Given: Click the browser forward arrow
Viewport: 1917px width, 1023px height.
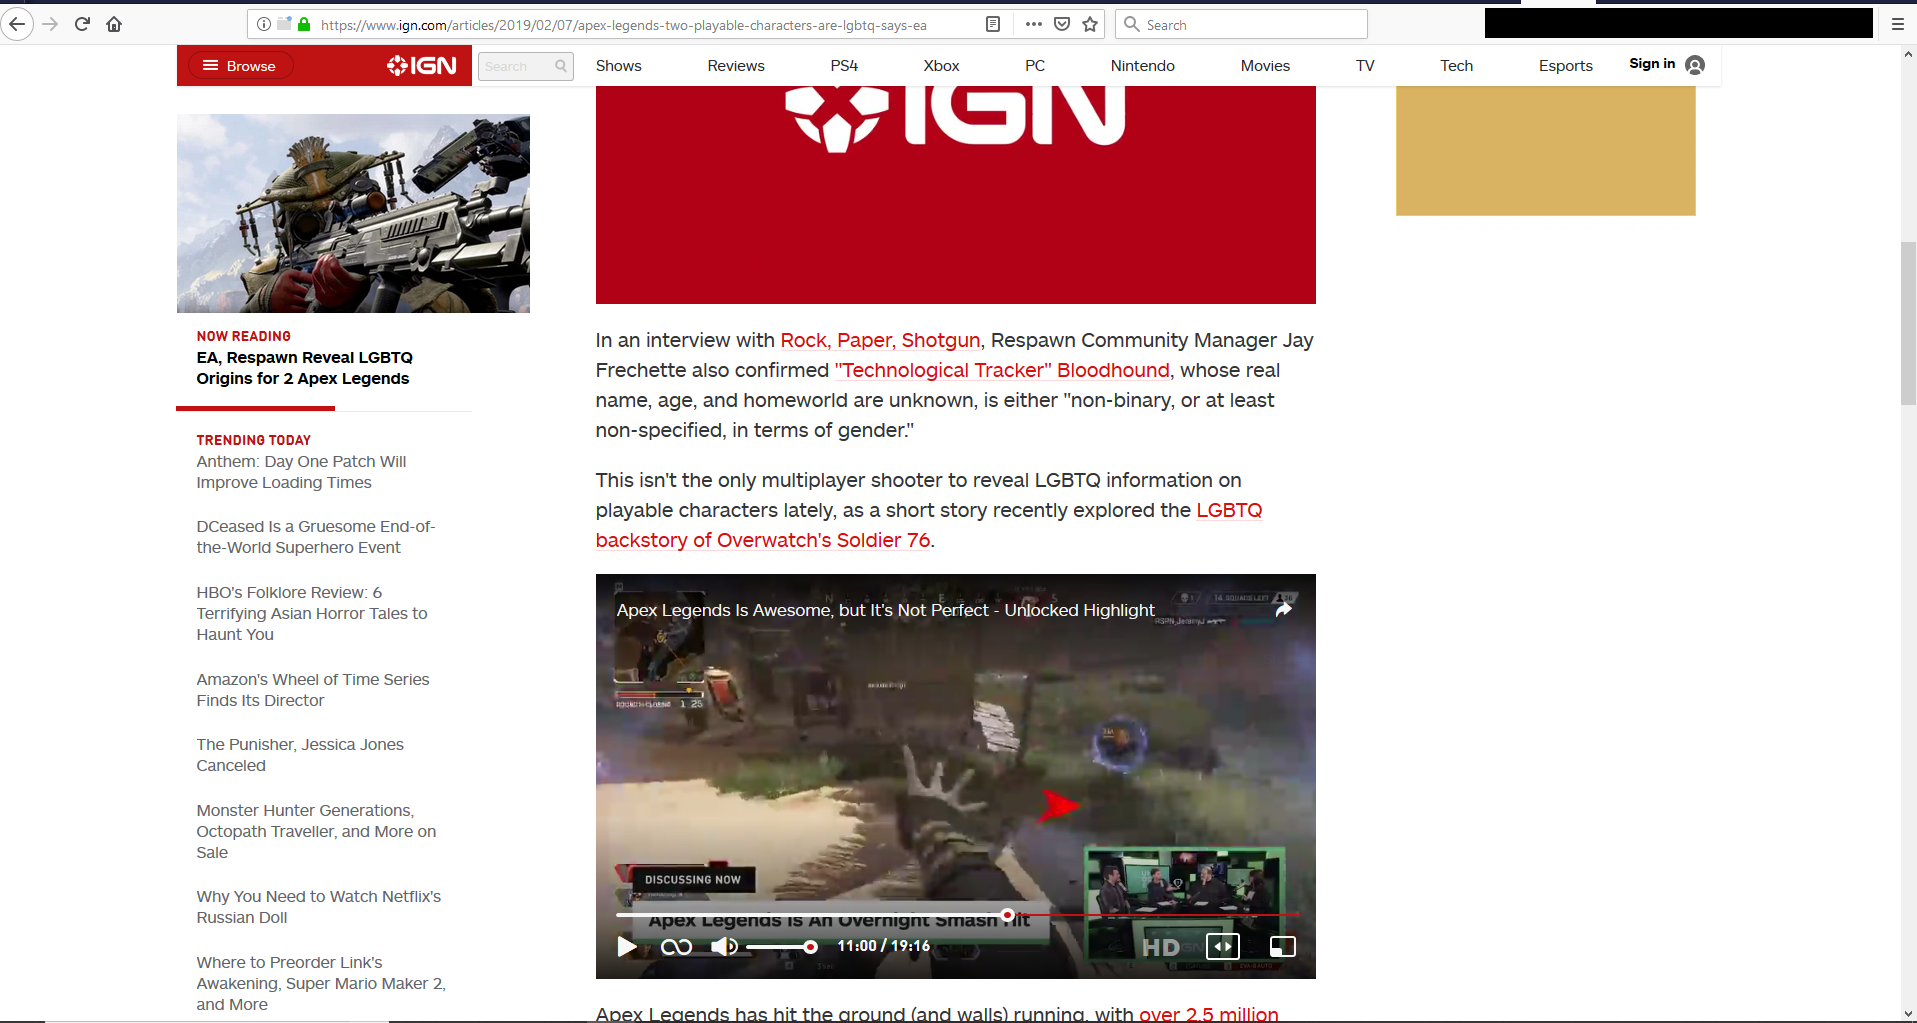Looking at the screenshot, I should (50, 24).
